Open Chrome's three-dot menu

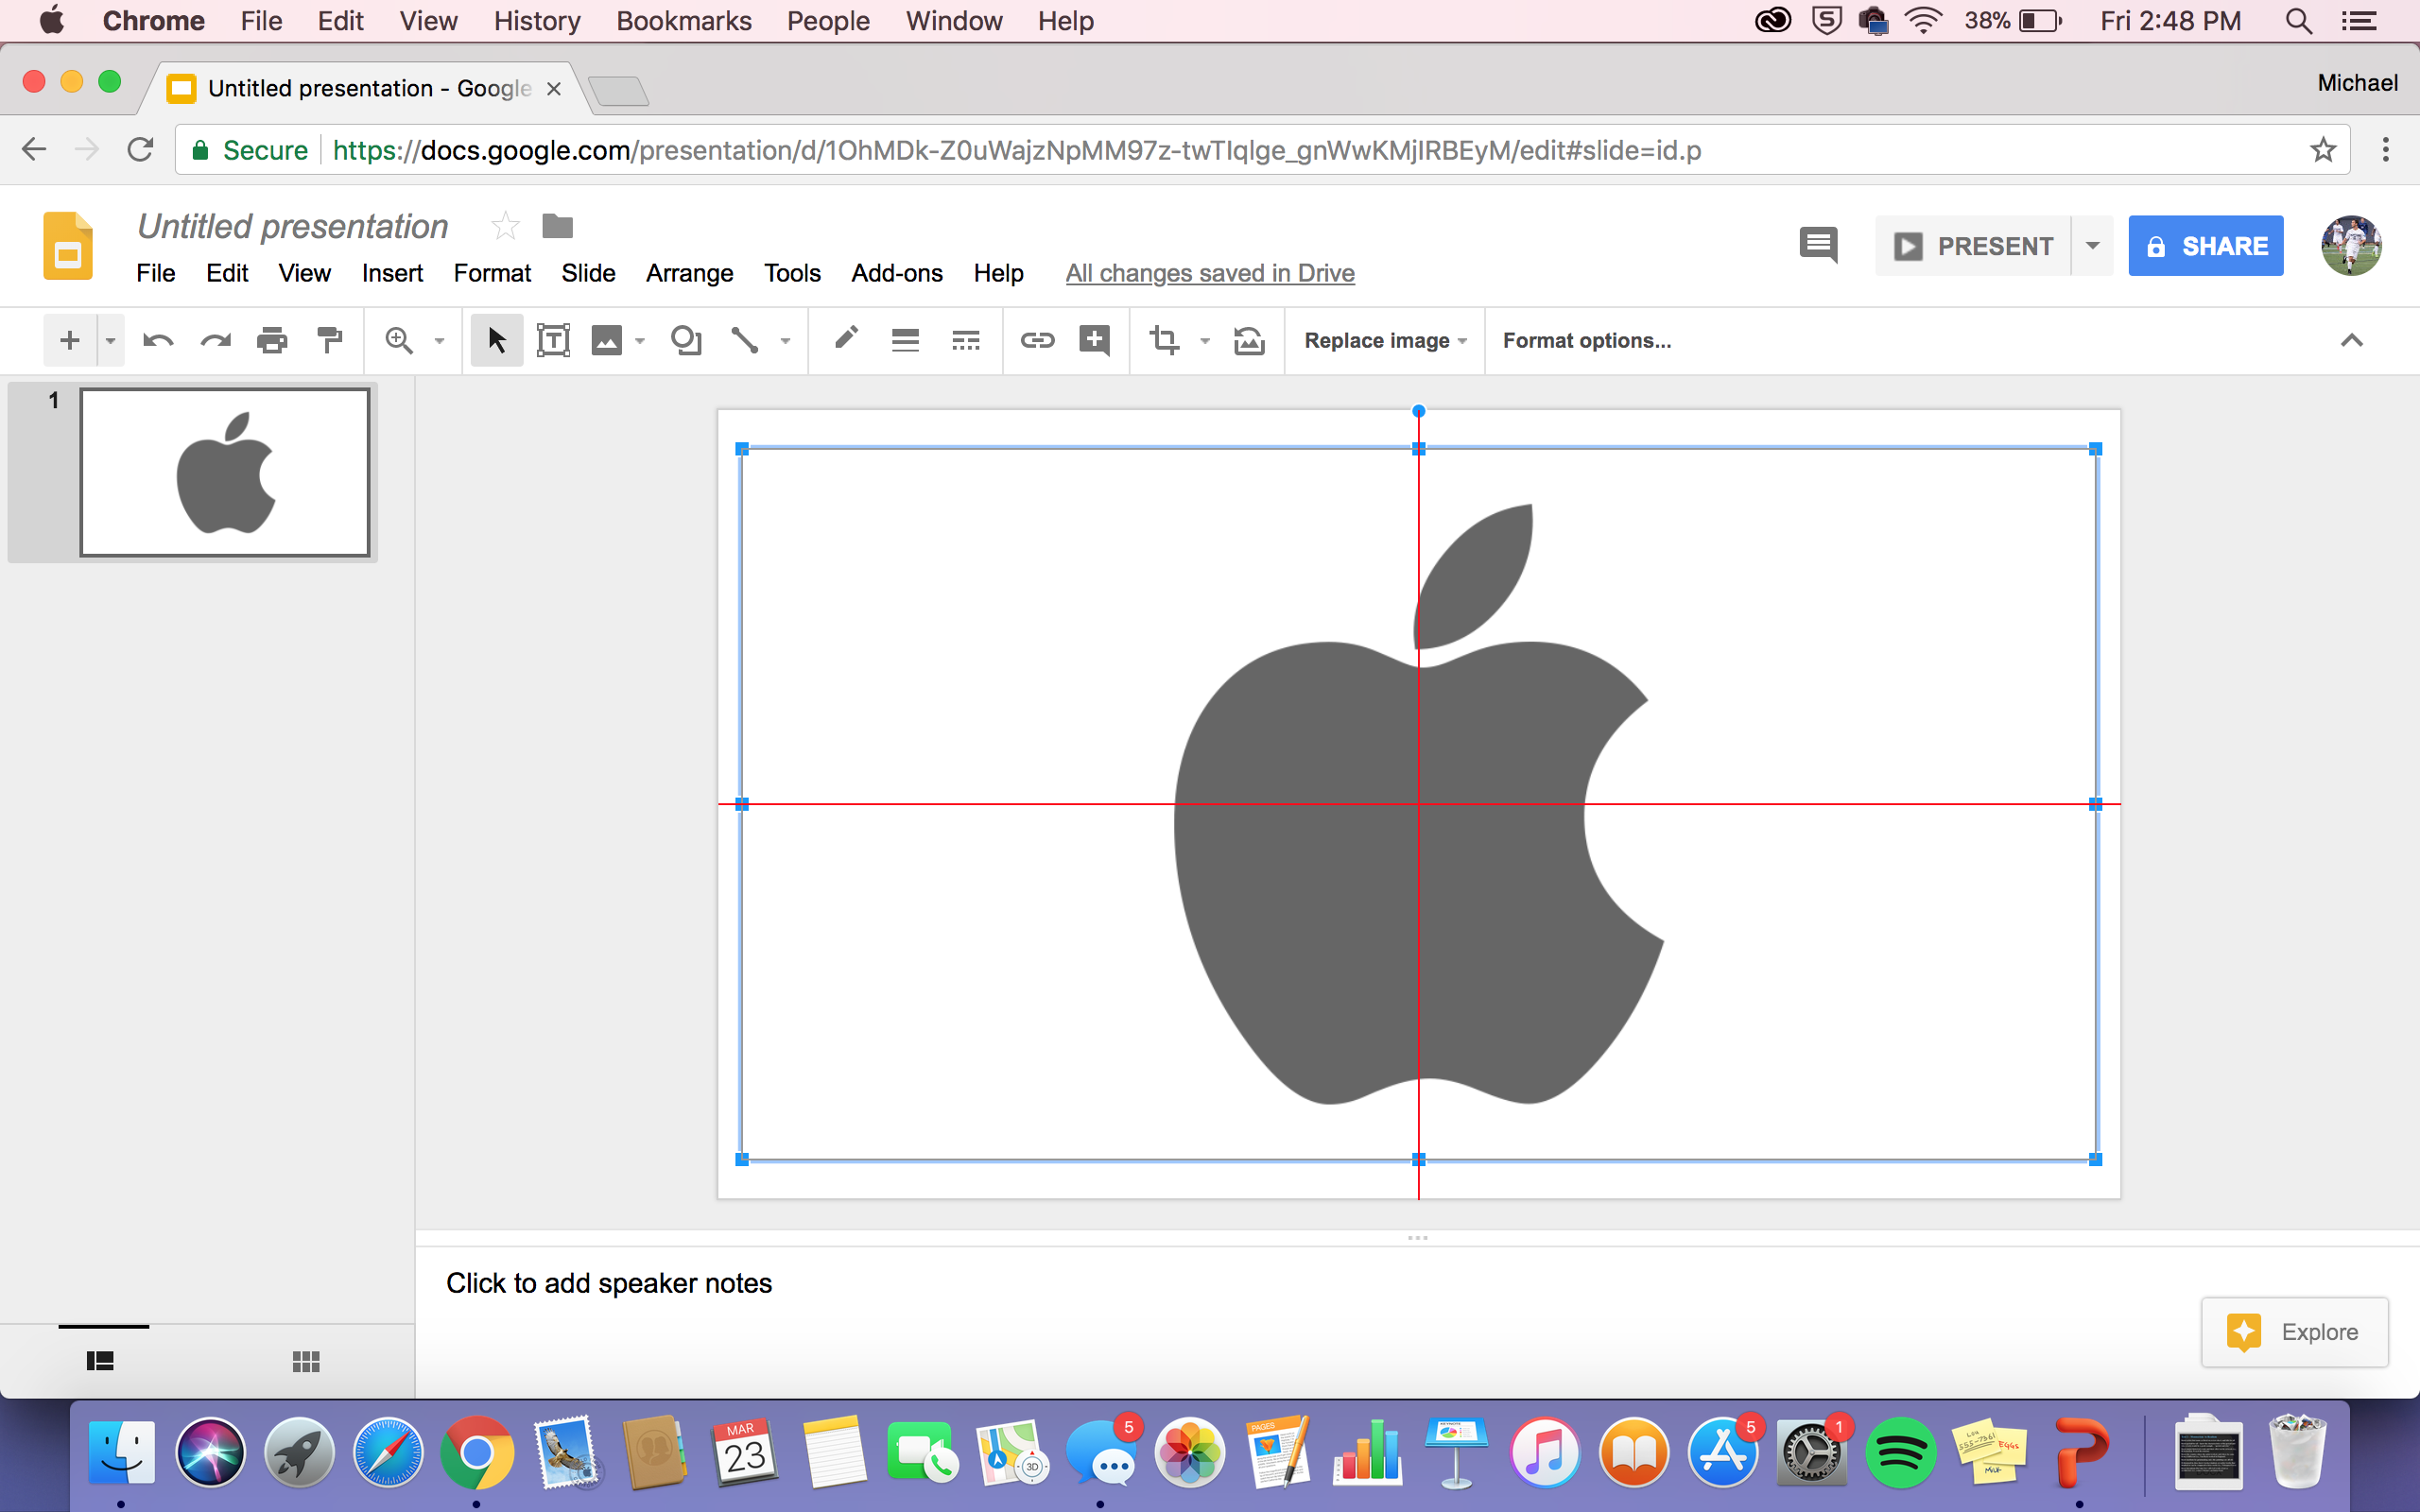click(2386, 150)
